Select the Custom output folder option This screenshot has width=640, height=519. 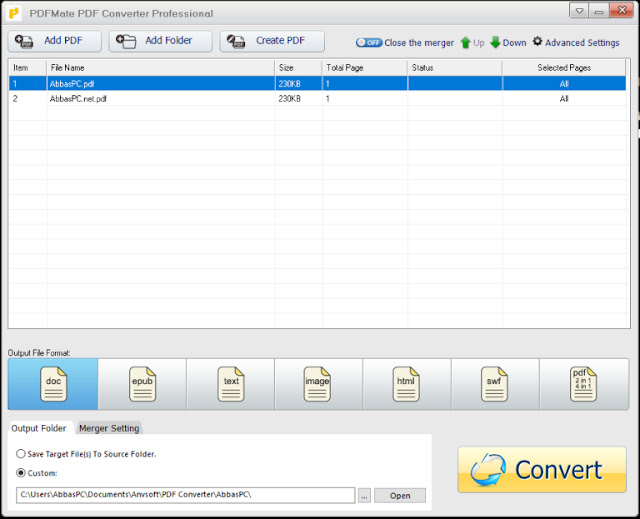[x=36, y=473]
